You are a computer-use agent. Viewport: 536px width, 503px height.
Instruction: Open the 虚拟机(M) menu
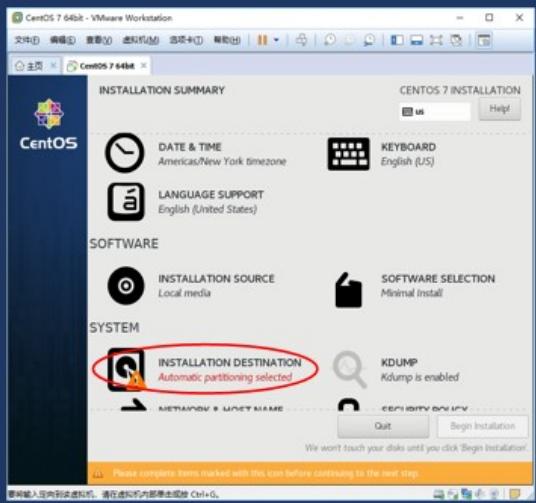pos(140,40)
